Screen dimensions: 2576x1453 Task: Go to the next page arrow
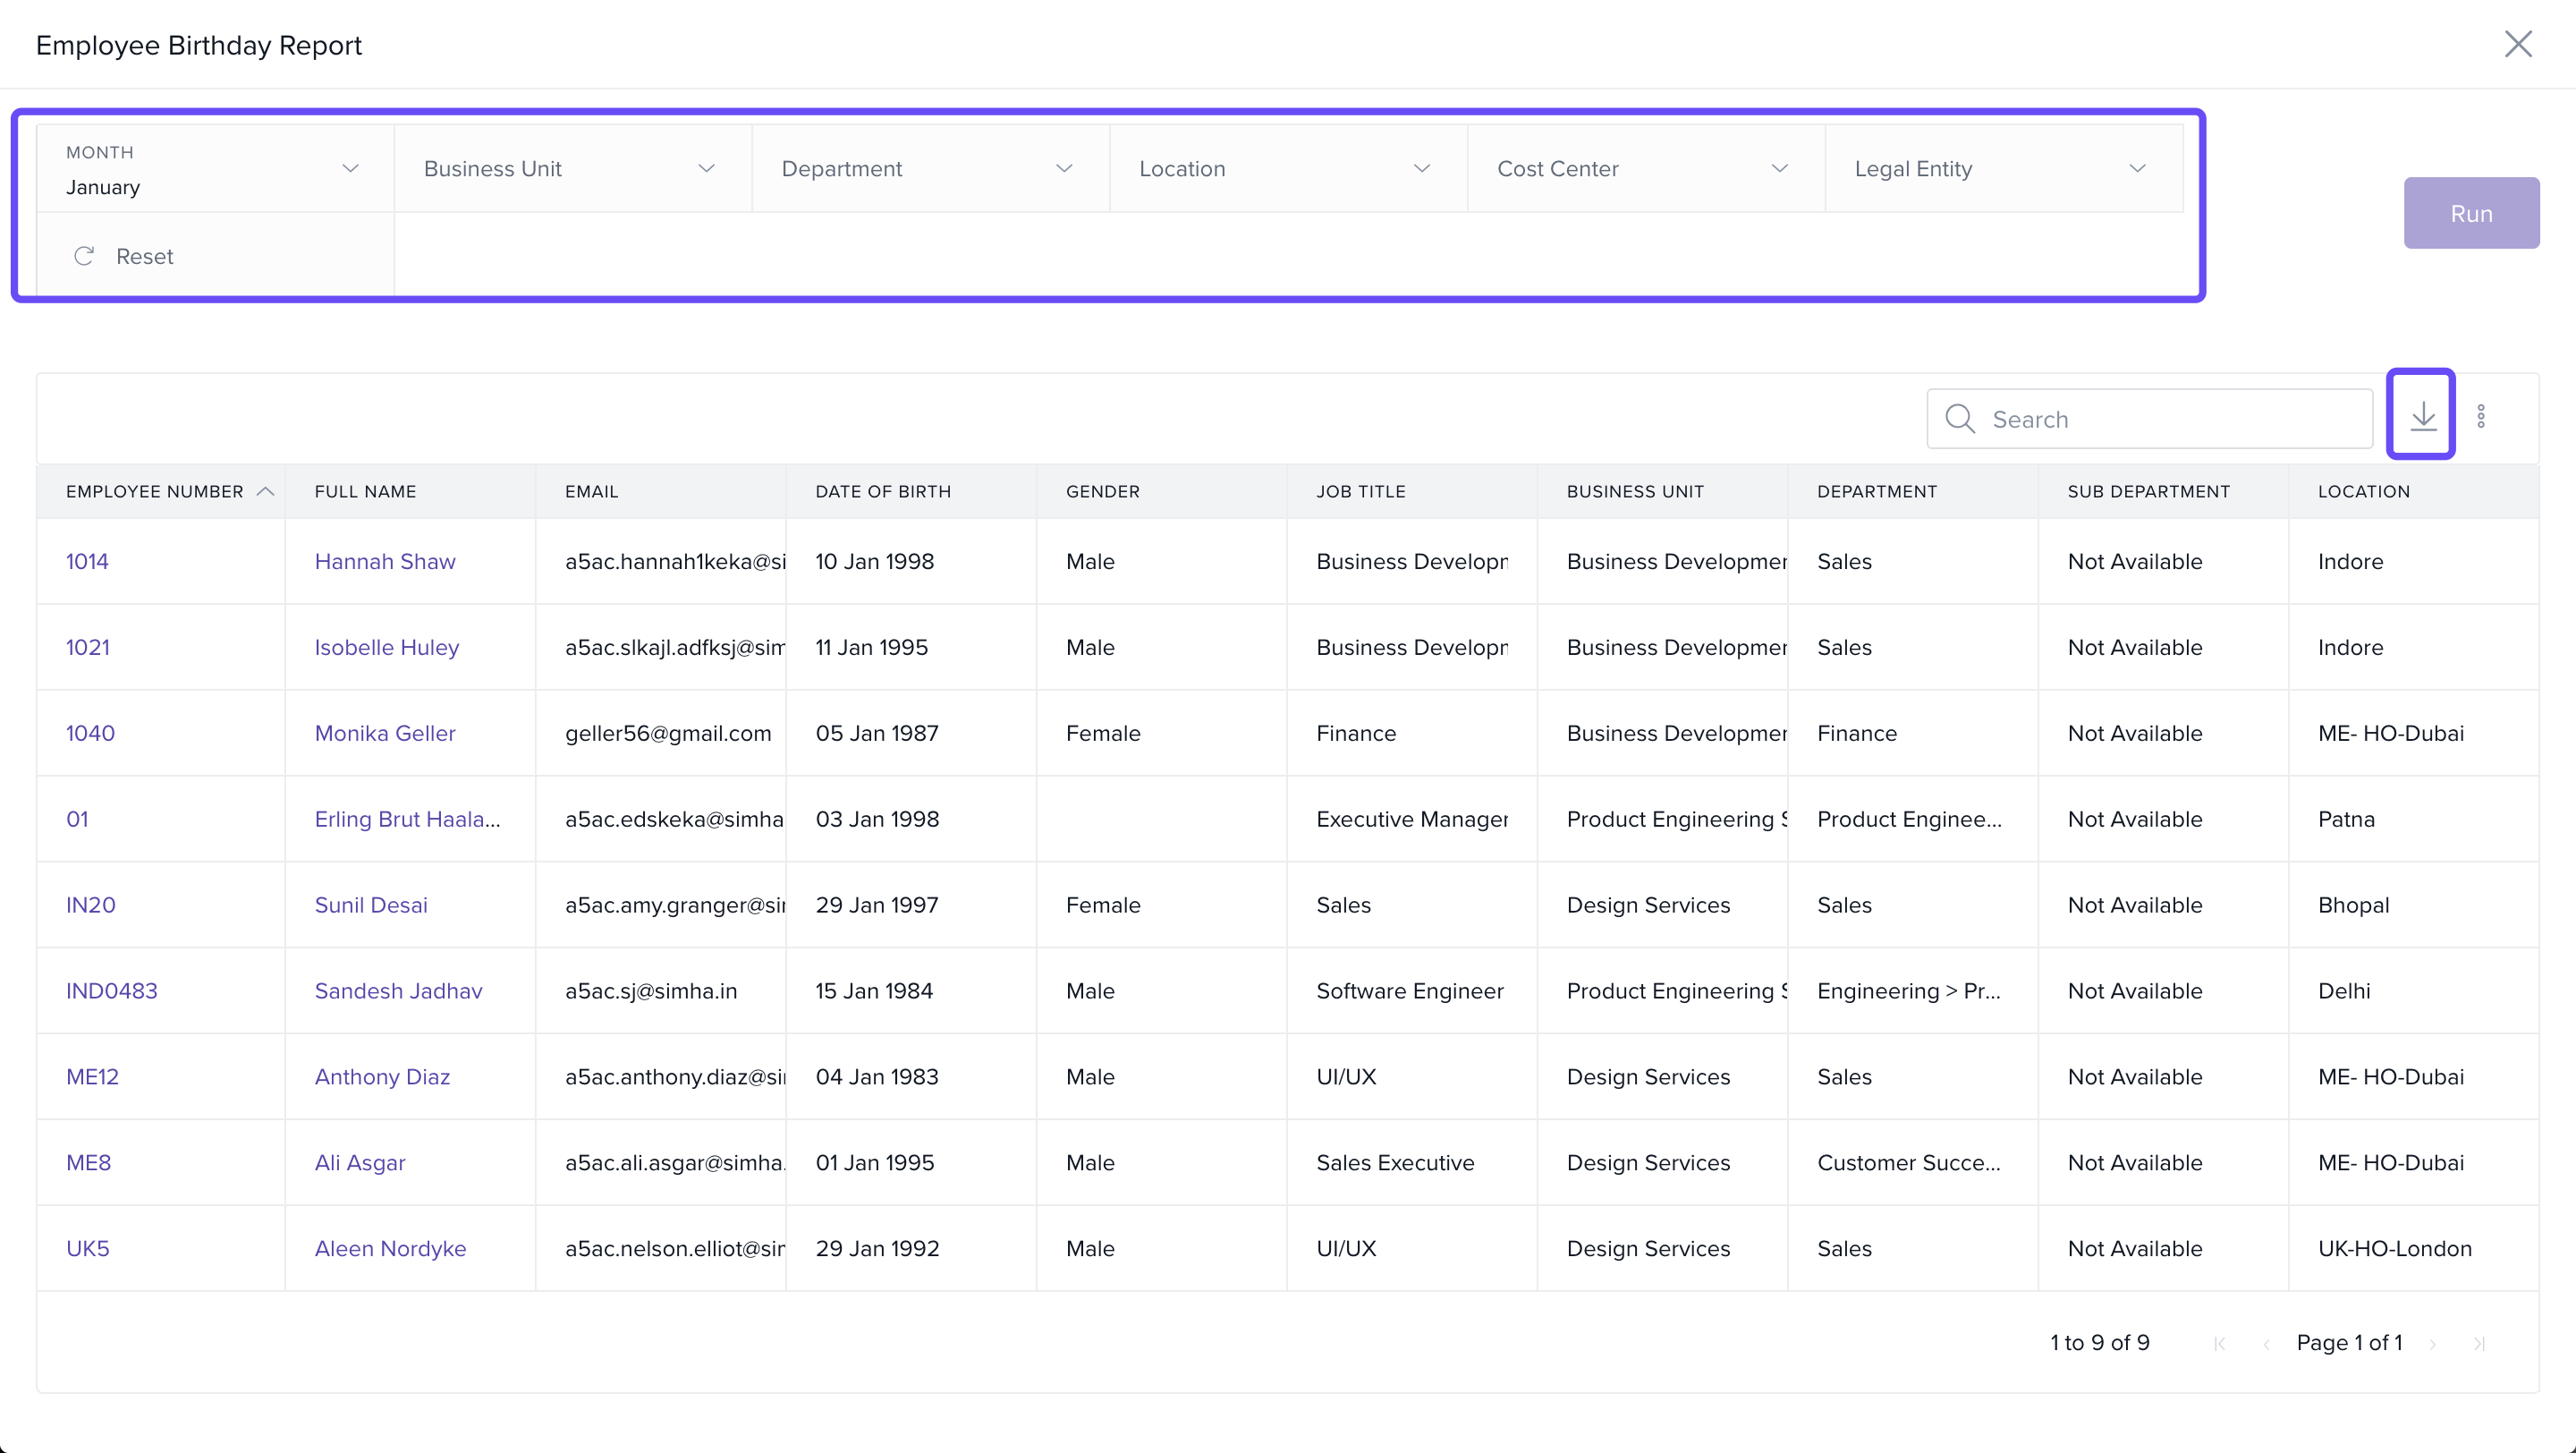[2433, 1343]
